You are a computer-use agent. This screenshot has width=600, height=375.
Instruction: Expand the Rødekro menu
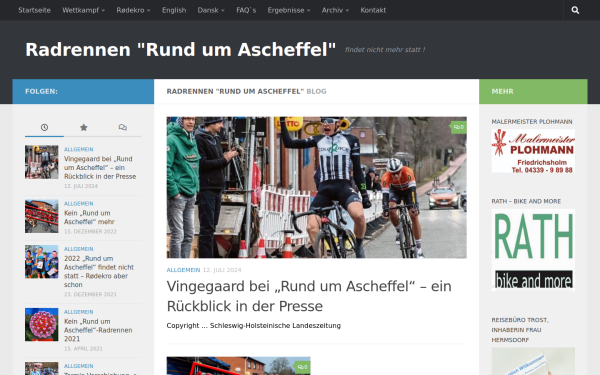click(133, 10)
